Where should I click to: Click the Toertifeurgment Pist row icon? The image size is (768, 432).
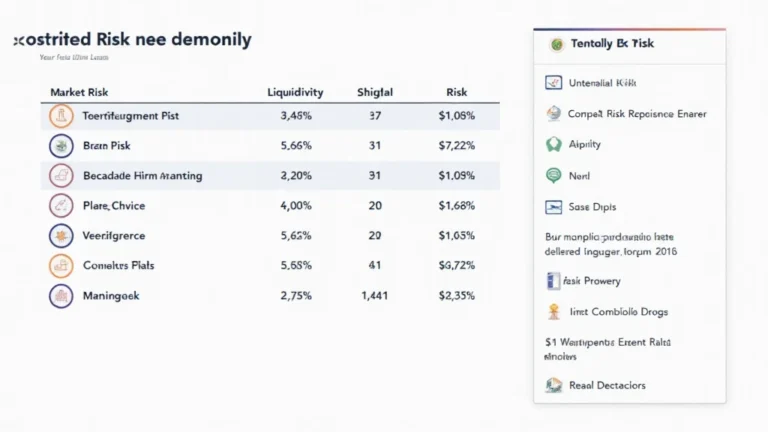click(x=61, y=116)
